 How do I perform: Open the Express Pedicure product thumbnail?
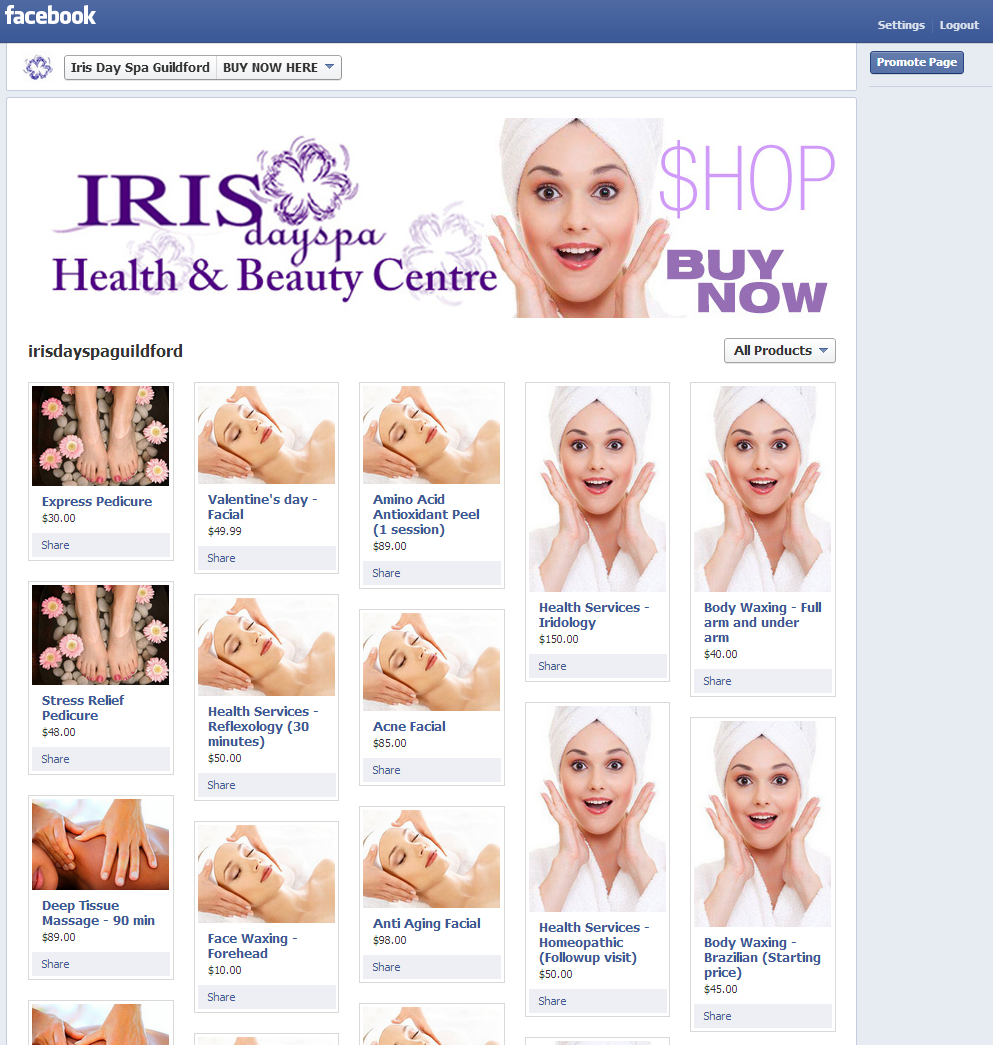(101, 436)
